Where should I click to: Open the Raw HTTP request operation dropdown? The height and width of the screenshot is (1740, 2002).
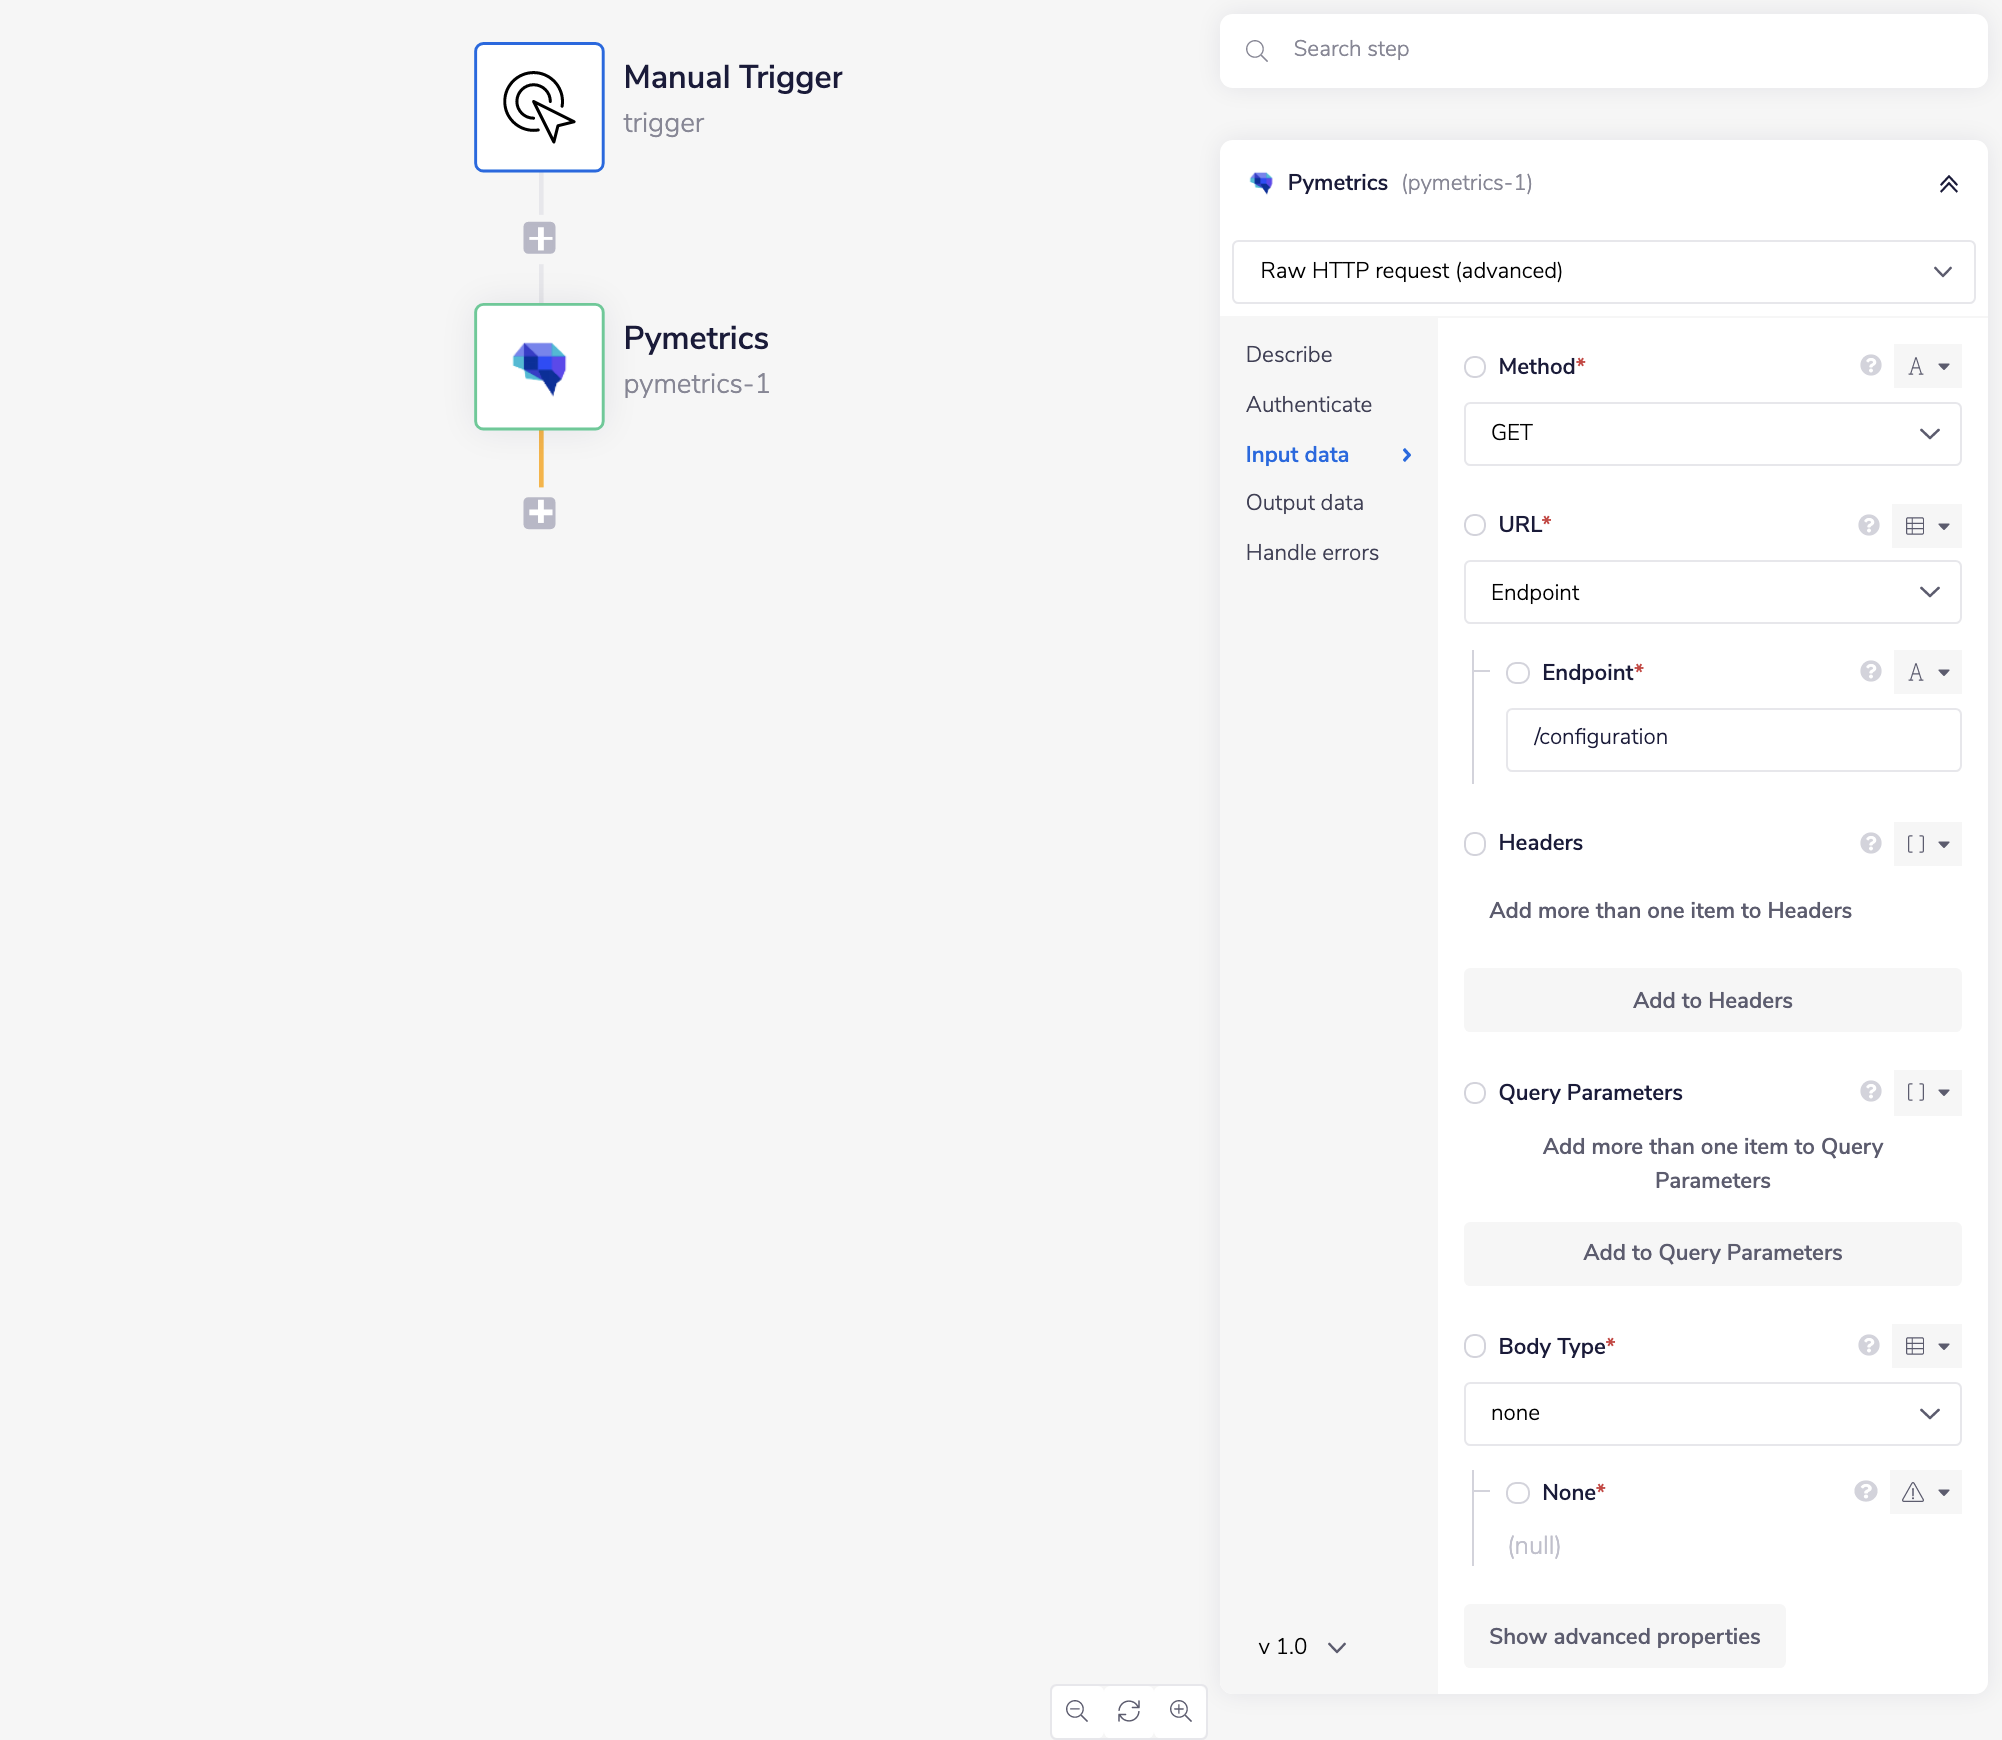point(1603,271)
